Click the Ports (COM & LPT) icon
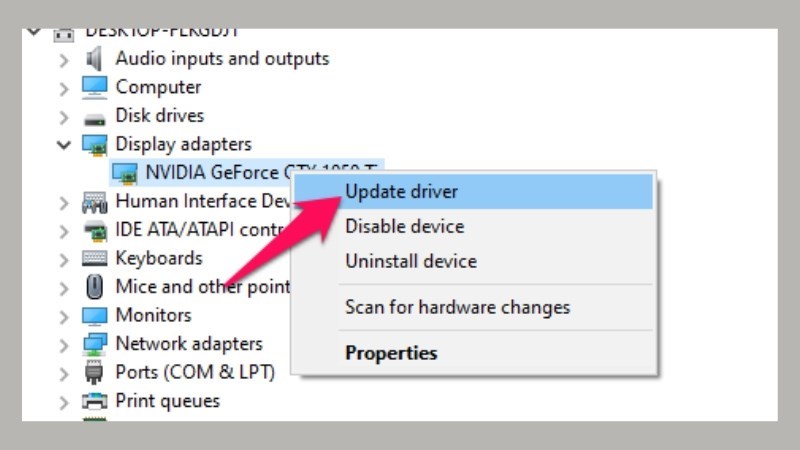 pyautogui.click(x=94, y=373)
